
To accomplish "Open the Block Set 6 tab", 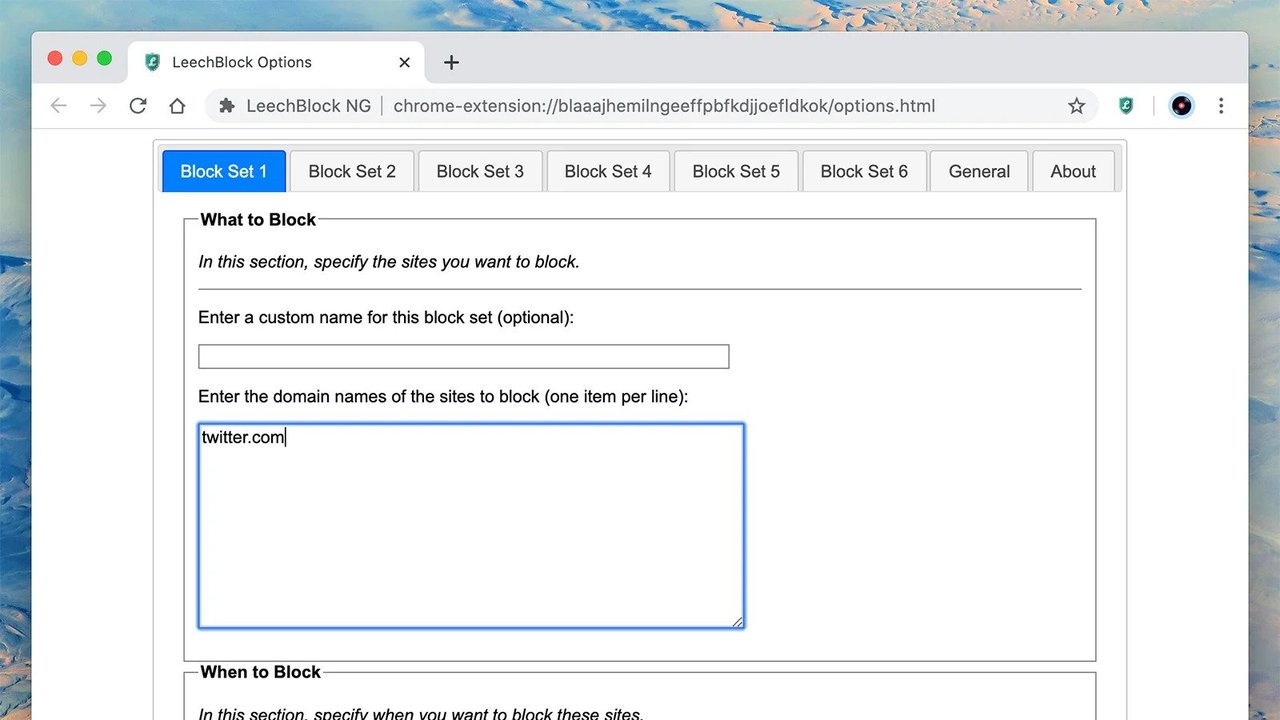I will click(864, 171).
